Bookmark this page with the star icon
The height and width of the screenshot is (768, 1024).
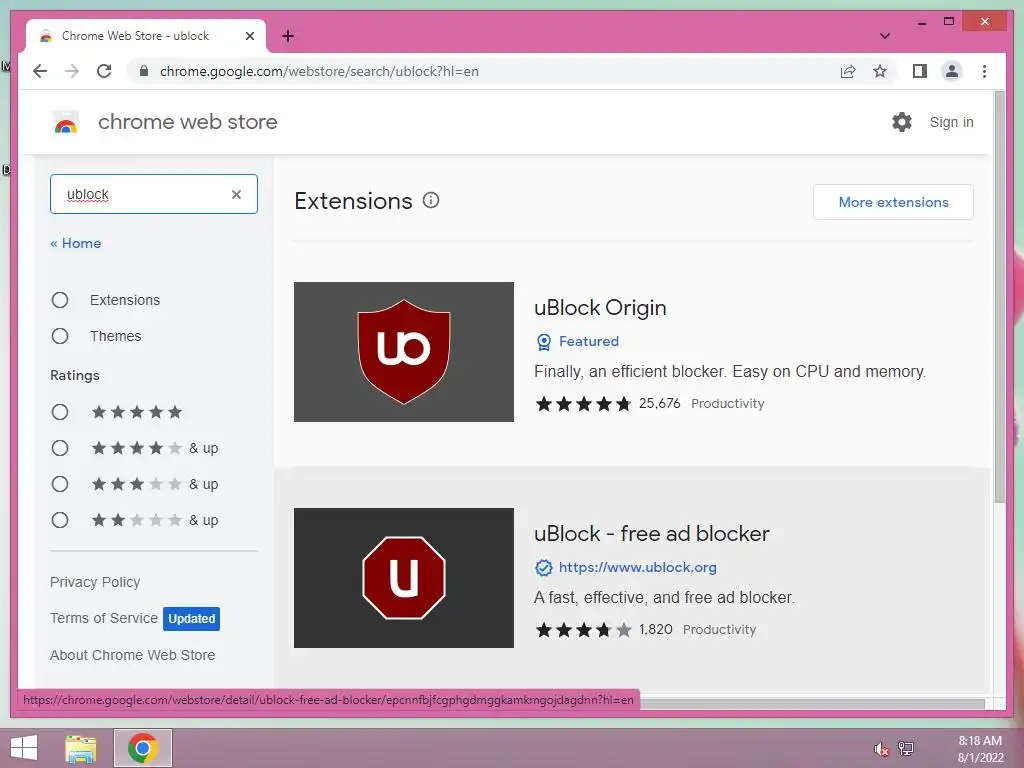[x=880, y=71]
